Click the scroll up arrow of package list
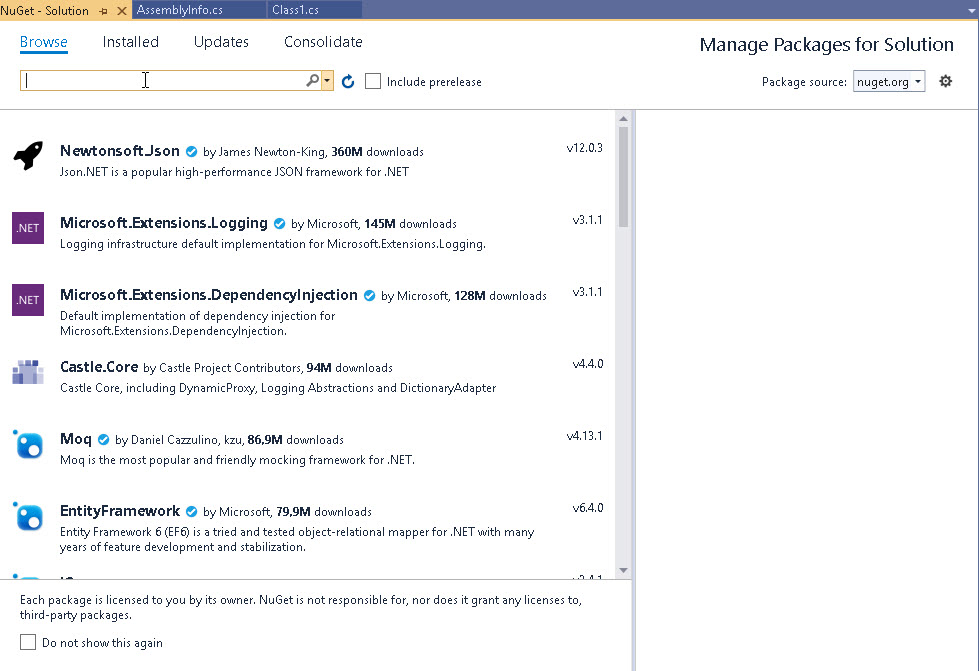Image resolution: width=979 pixels, height=671 pixels. point(623,119)
